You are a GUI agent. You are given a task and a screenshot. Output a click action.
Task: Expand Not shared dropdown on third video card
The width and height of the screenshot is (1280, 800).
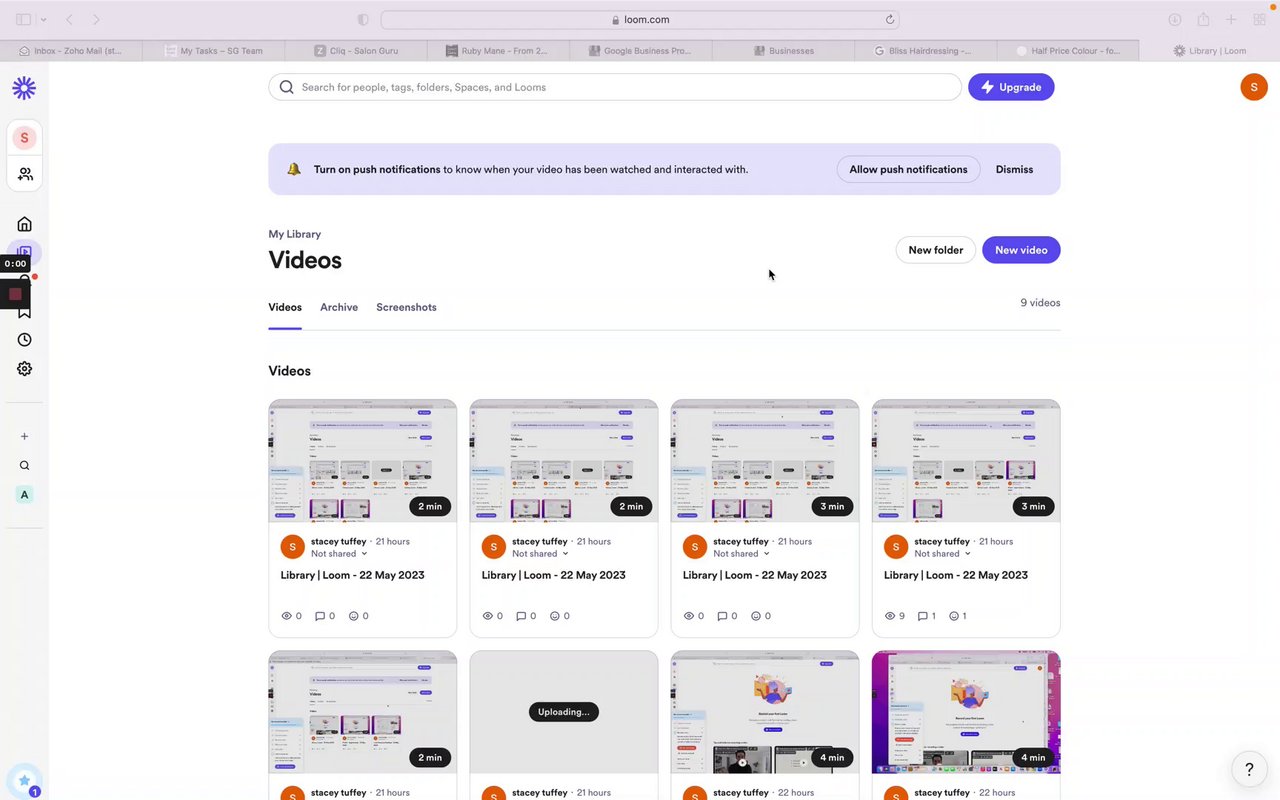pos(741,554)
